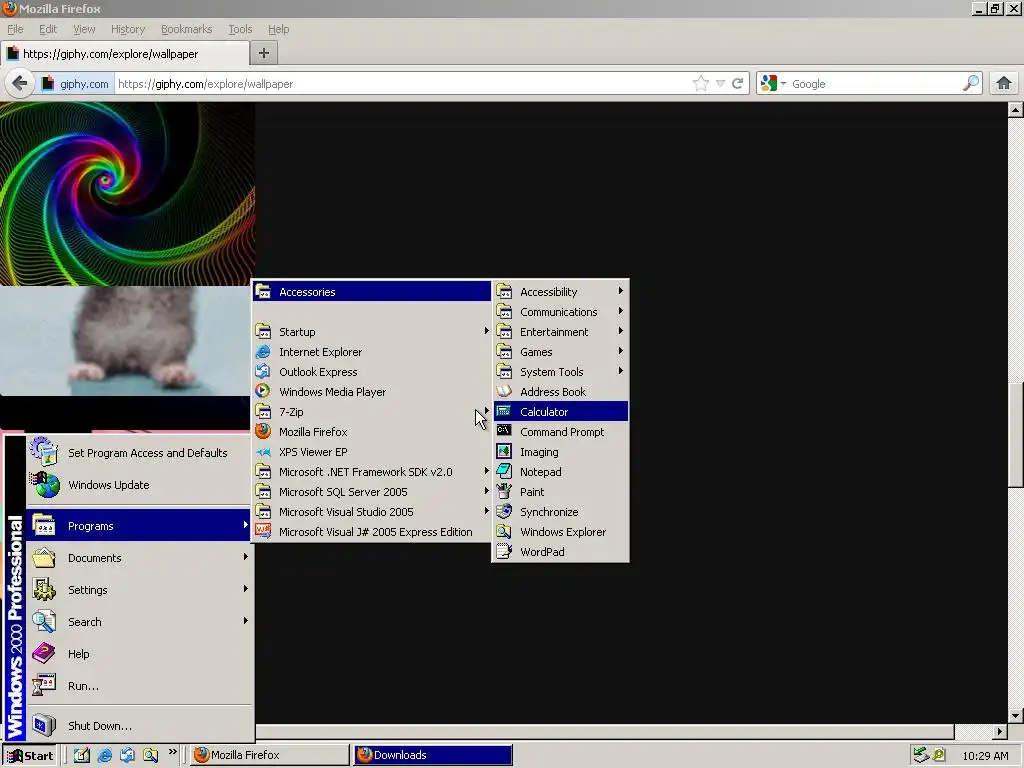Open Command Prompt in the Accessories submenu

pos(560,432)
